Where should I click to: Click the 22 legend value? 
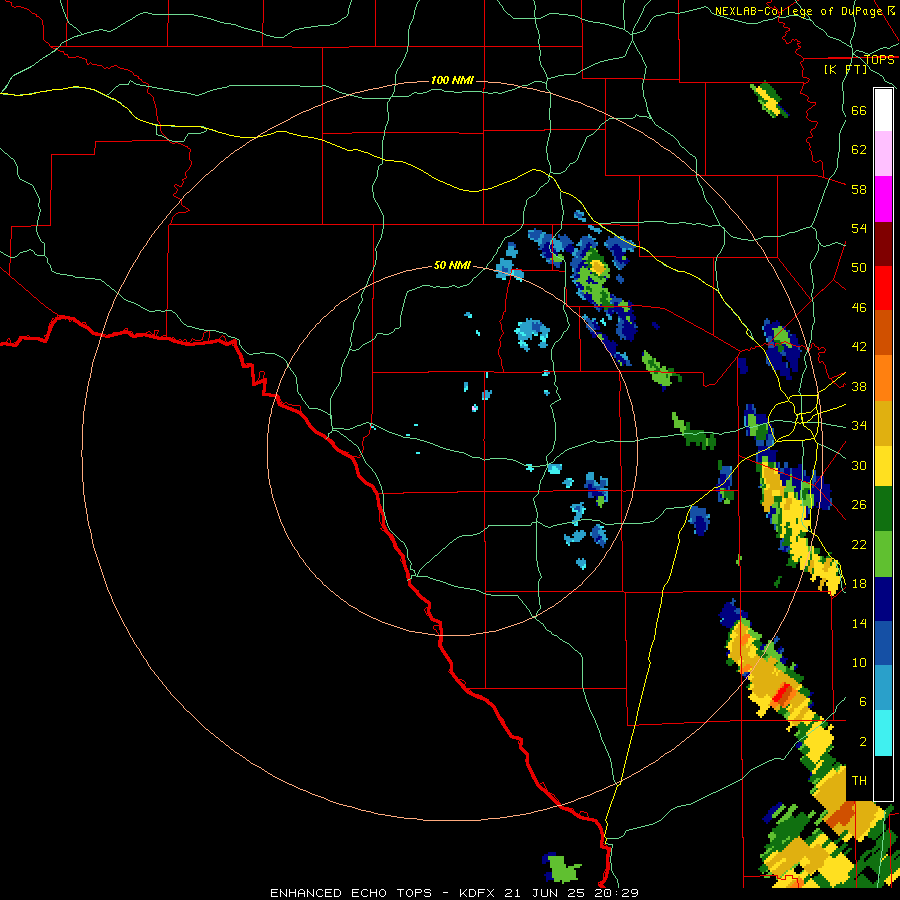(859, 545)
